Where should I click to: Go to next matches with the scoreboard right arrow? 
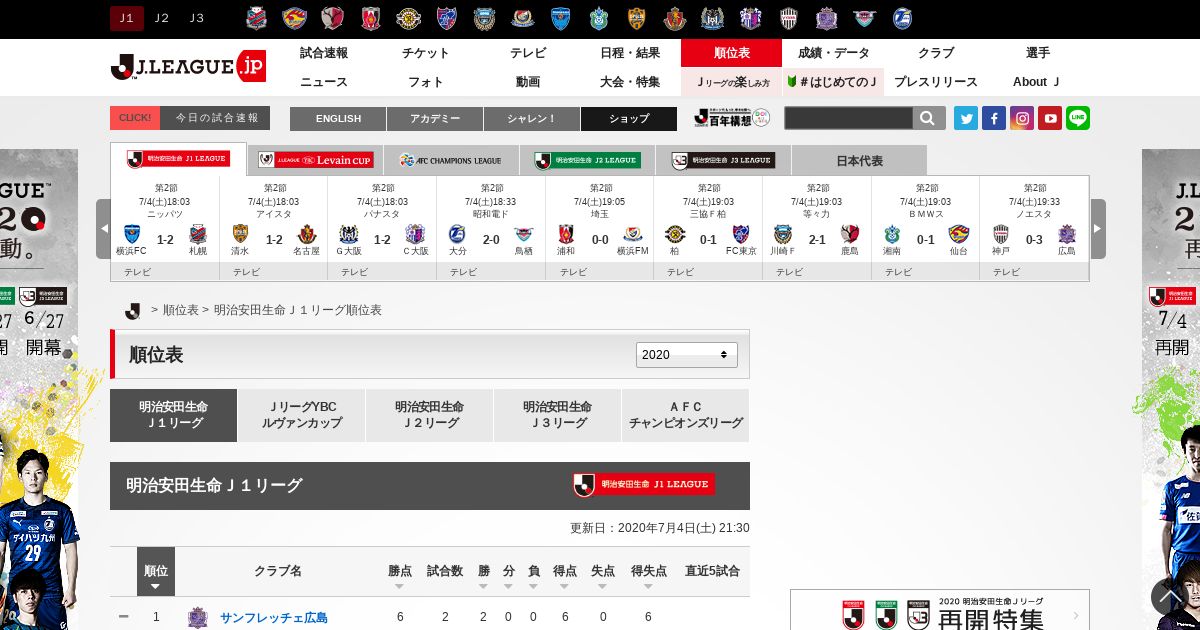click(1098, 229)
